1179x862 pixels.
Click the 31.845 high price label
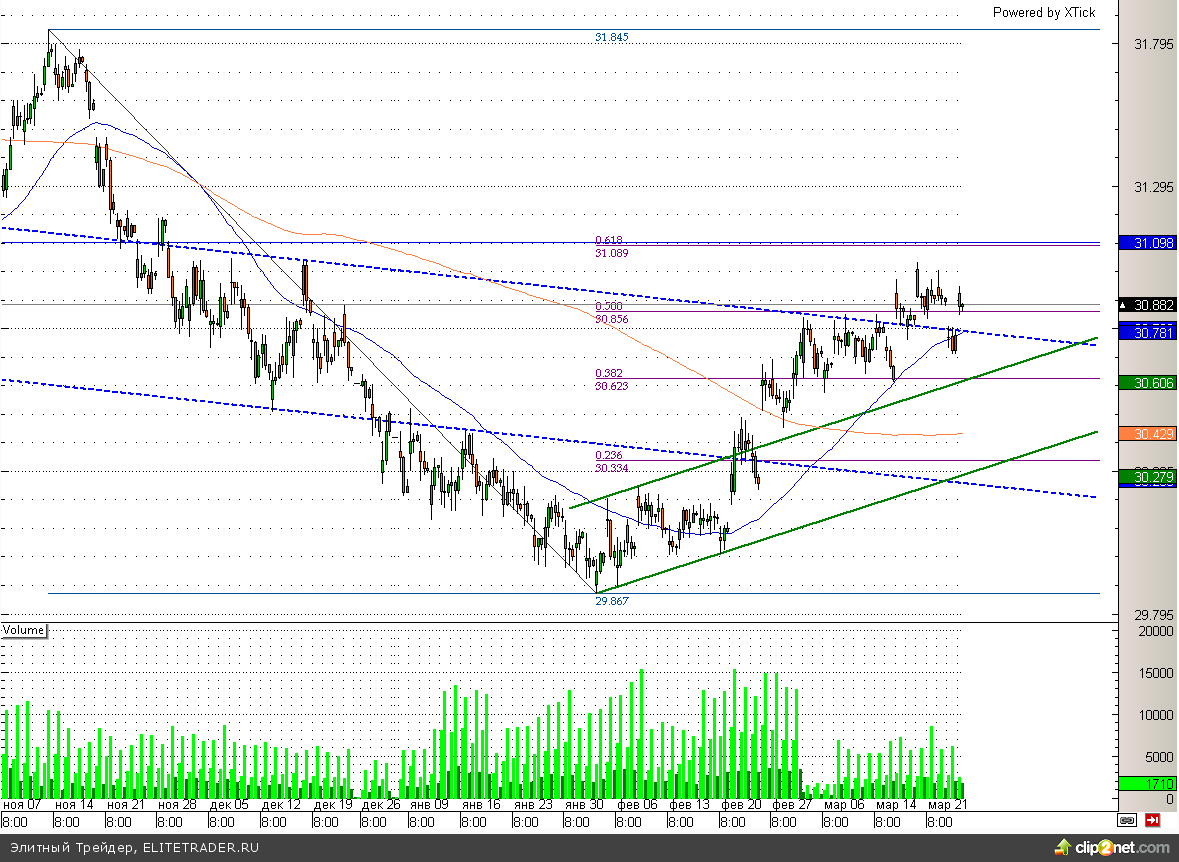point(611,37)
